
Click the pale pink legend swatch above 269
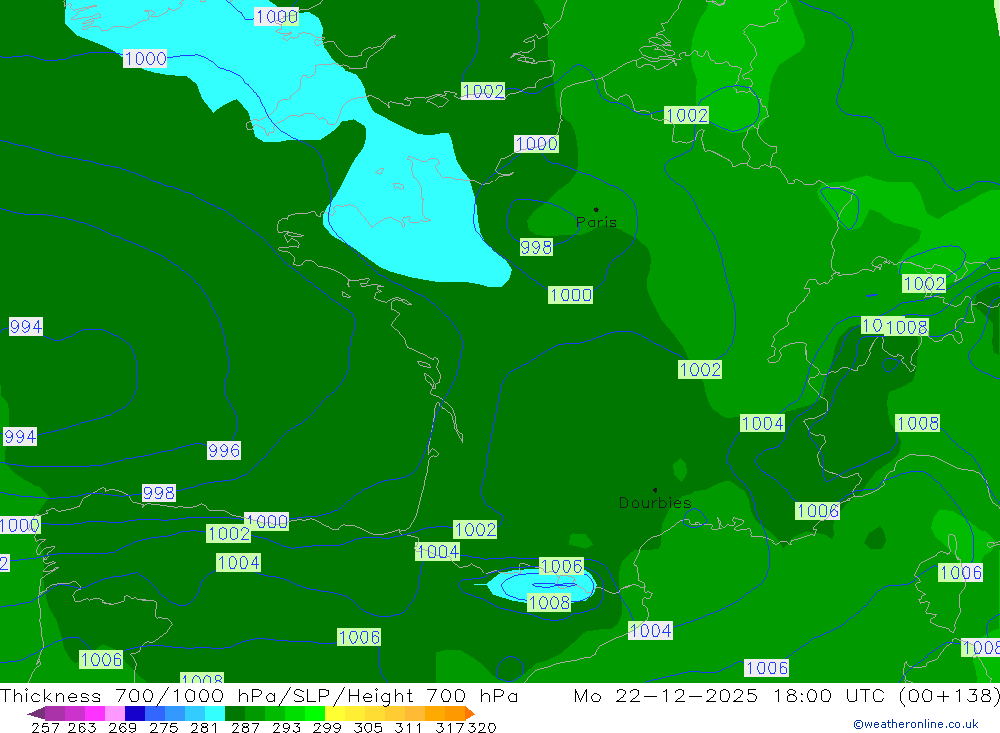tap(113, 713)
